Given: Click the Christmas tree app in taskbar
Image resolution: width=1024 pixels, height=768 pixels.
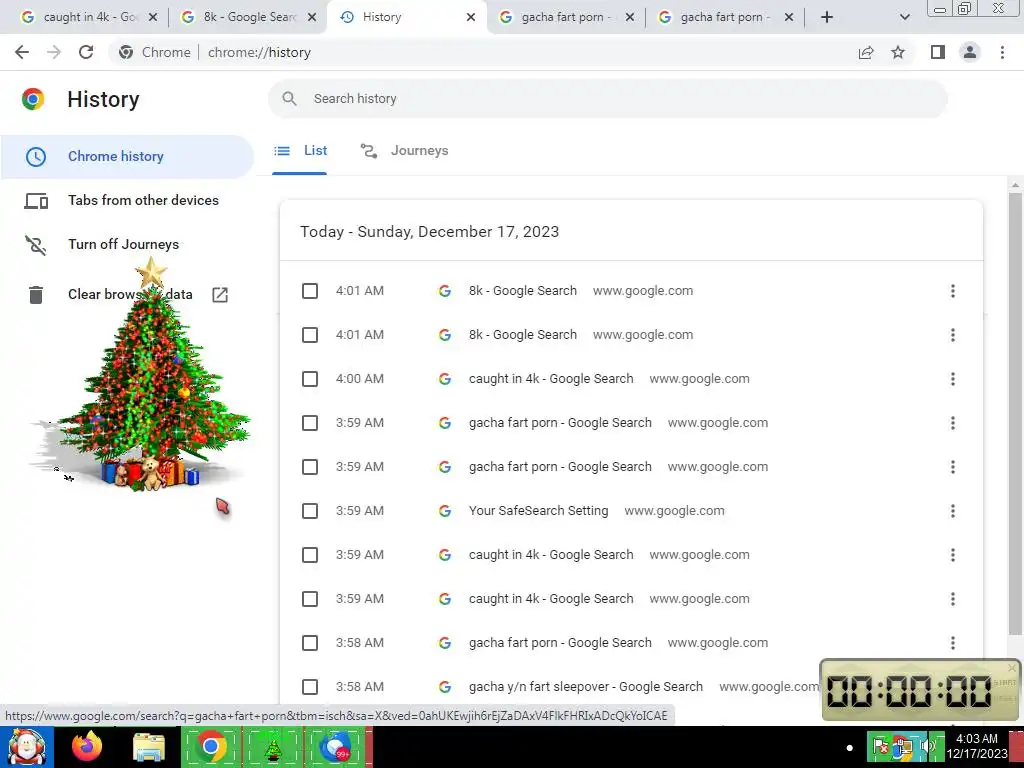Looking at the screenshot, I should 273,746.
